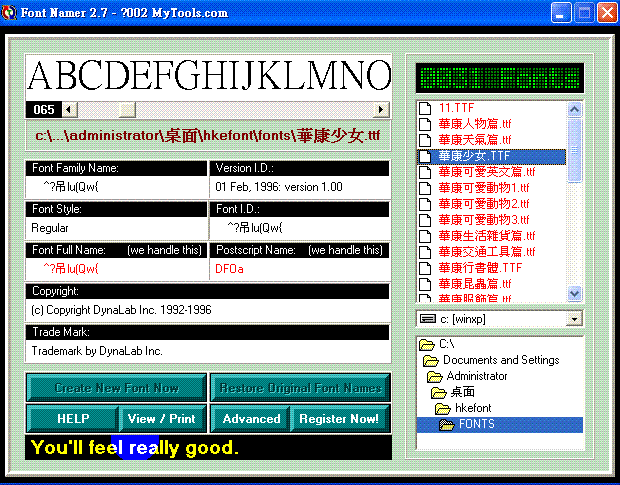Click the green LED dot display panel
This screenshot has height=485, width=620.
[x=500, y=77]
